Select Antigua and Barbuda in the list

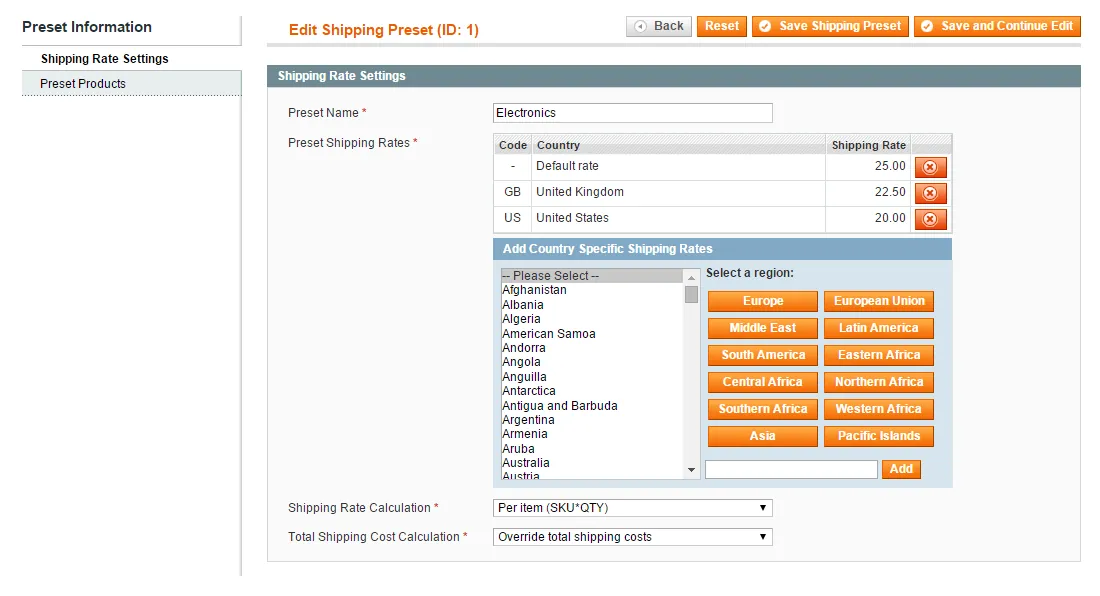[591, 405]
